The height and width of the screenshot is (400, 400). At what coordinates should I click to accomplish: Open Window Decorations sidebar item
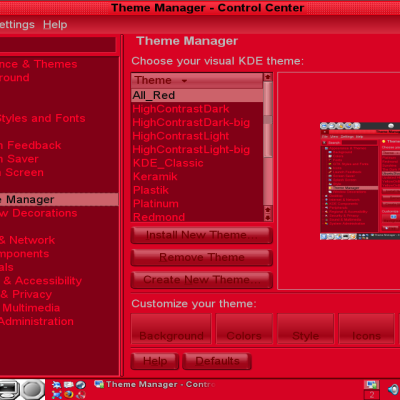(38, 213)
